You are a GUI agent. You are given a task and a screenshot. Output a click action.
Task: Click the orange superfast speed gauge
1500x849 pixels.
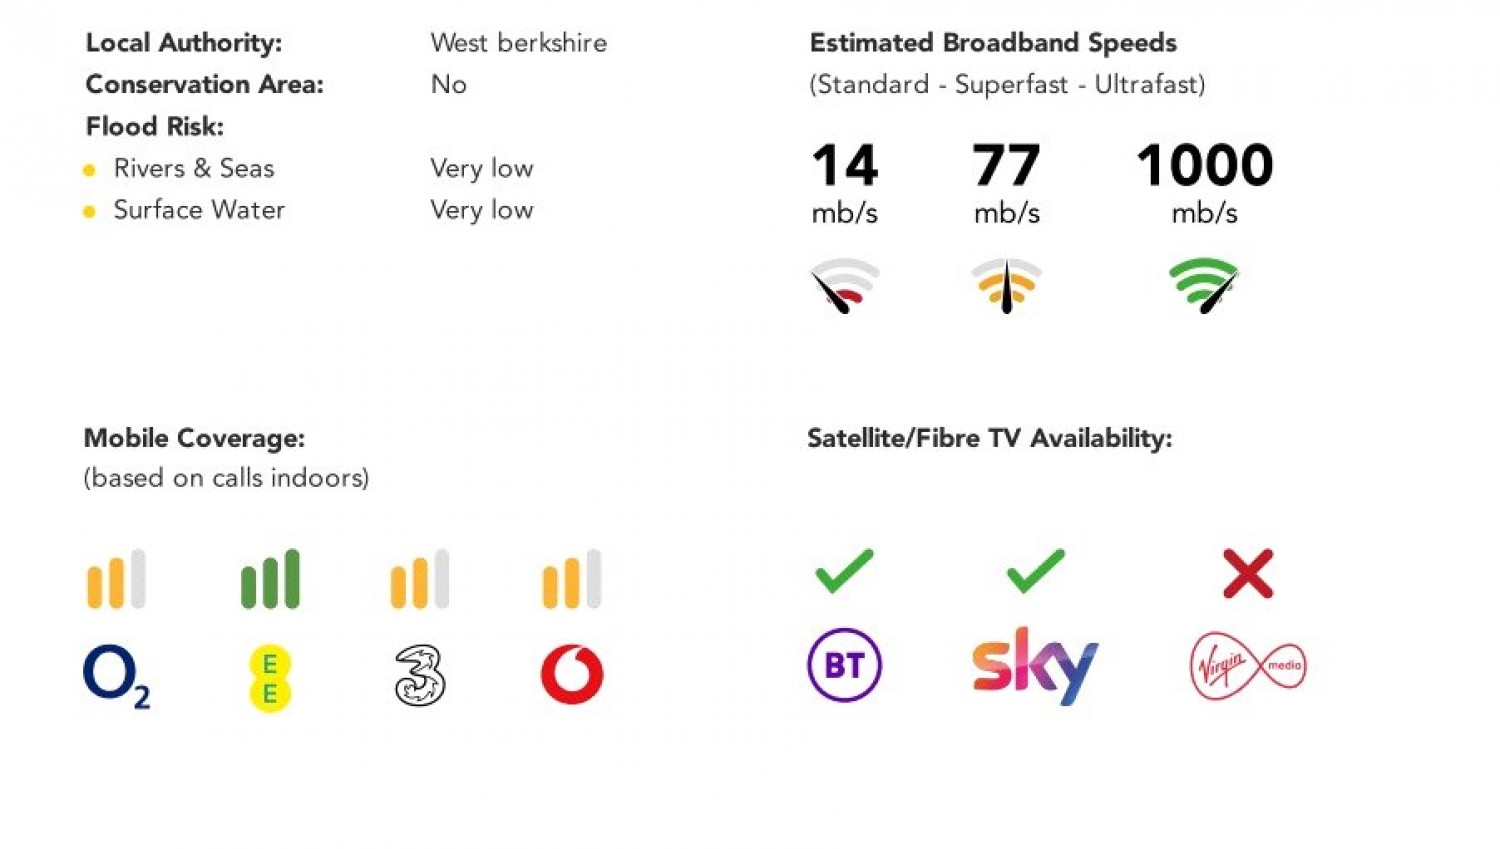point(1007,286)
